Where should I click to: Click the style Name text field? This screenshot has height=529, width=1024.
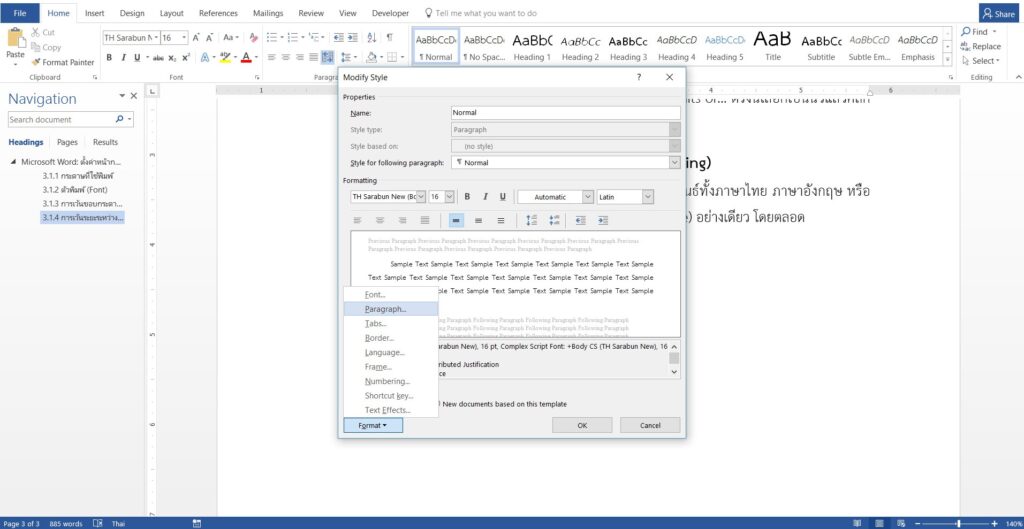tap(565, 113)
